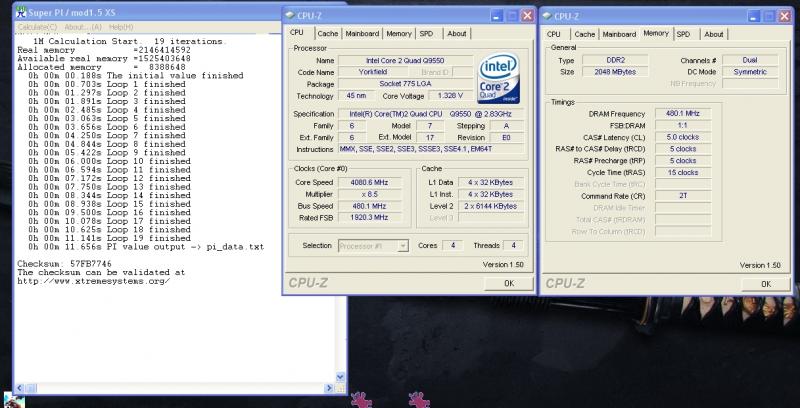Click OK in the right CPU-Z window

(766, 284)
